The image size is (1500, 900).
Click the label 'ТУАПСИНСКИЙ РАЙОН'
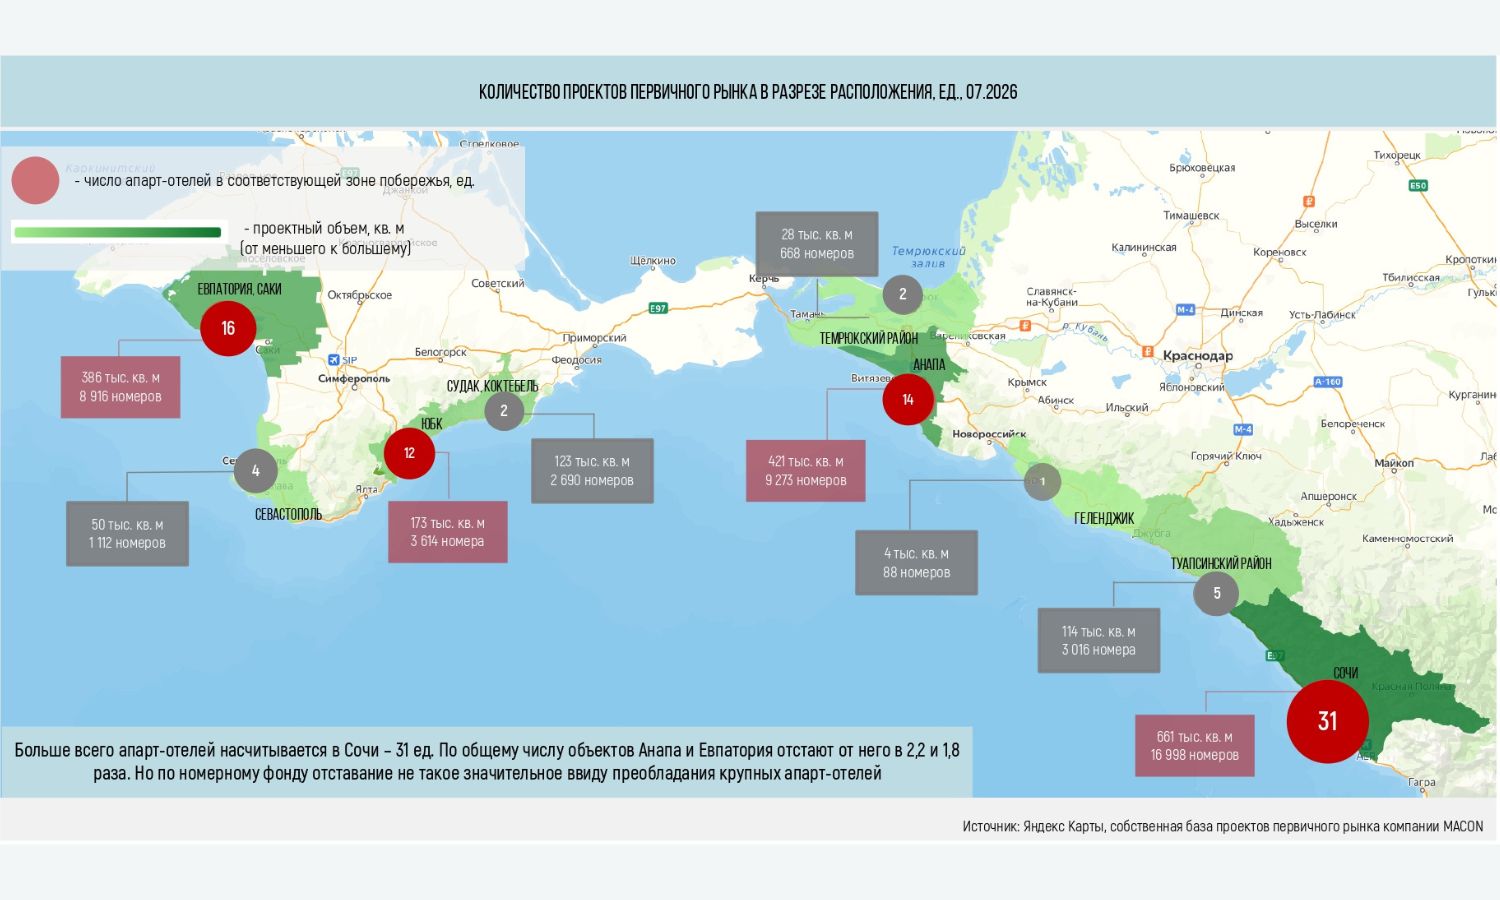click(1221, 564)
